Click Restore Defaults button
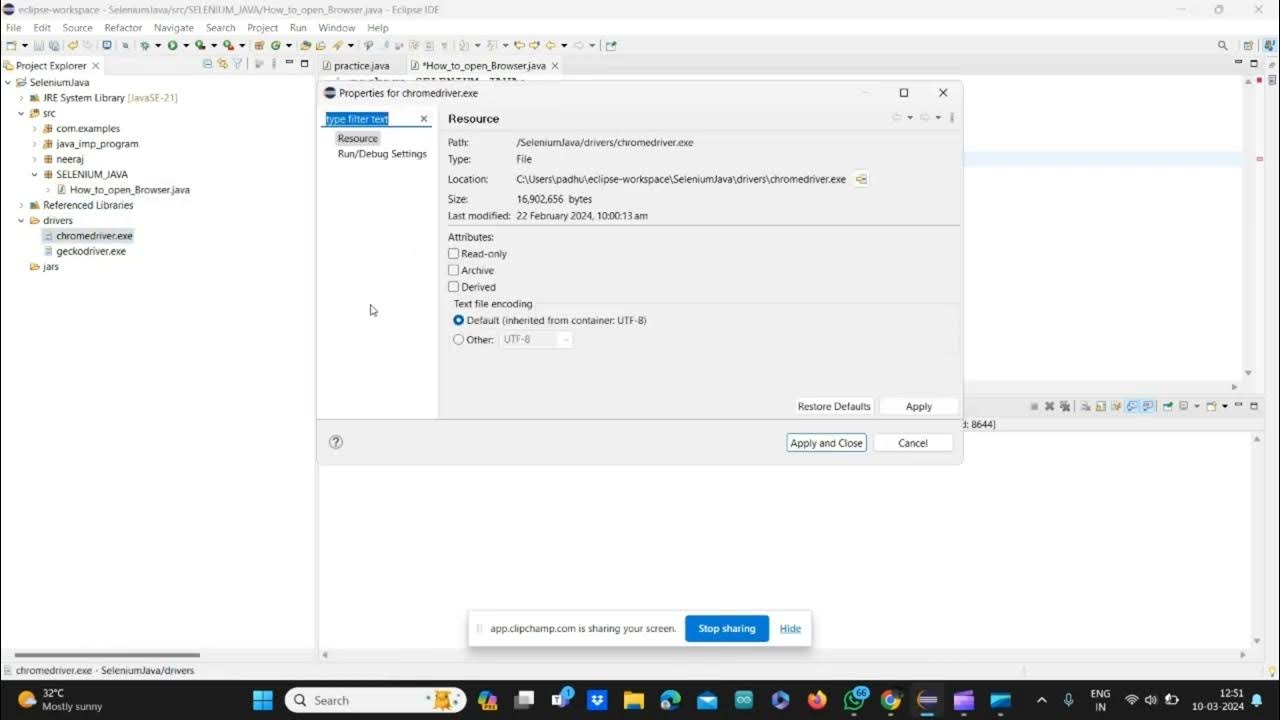 tap(834, 406)
